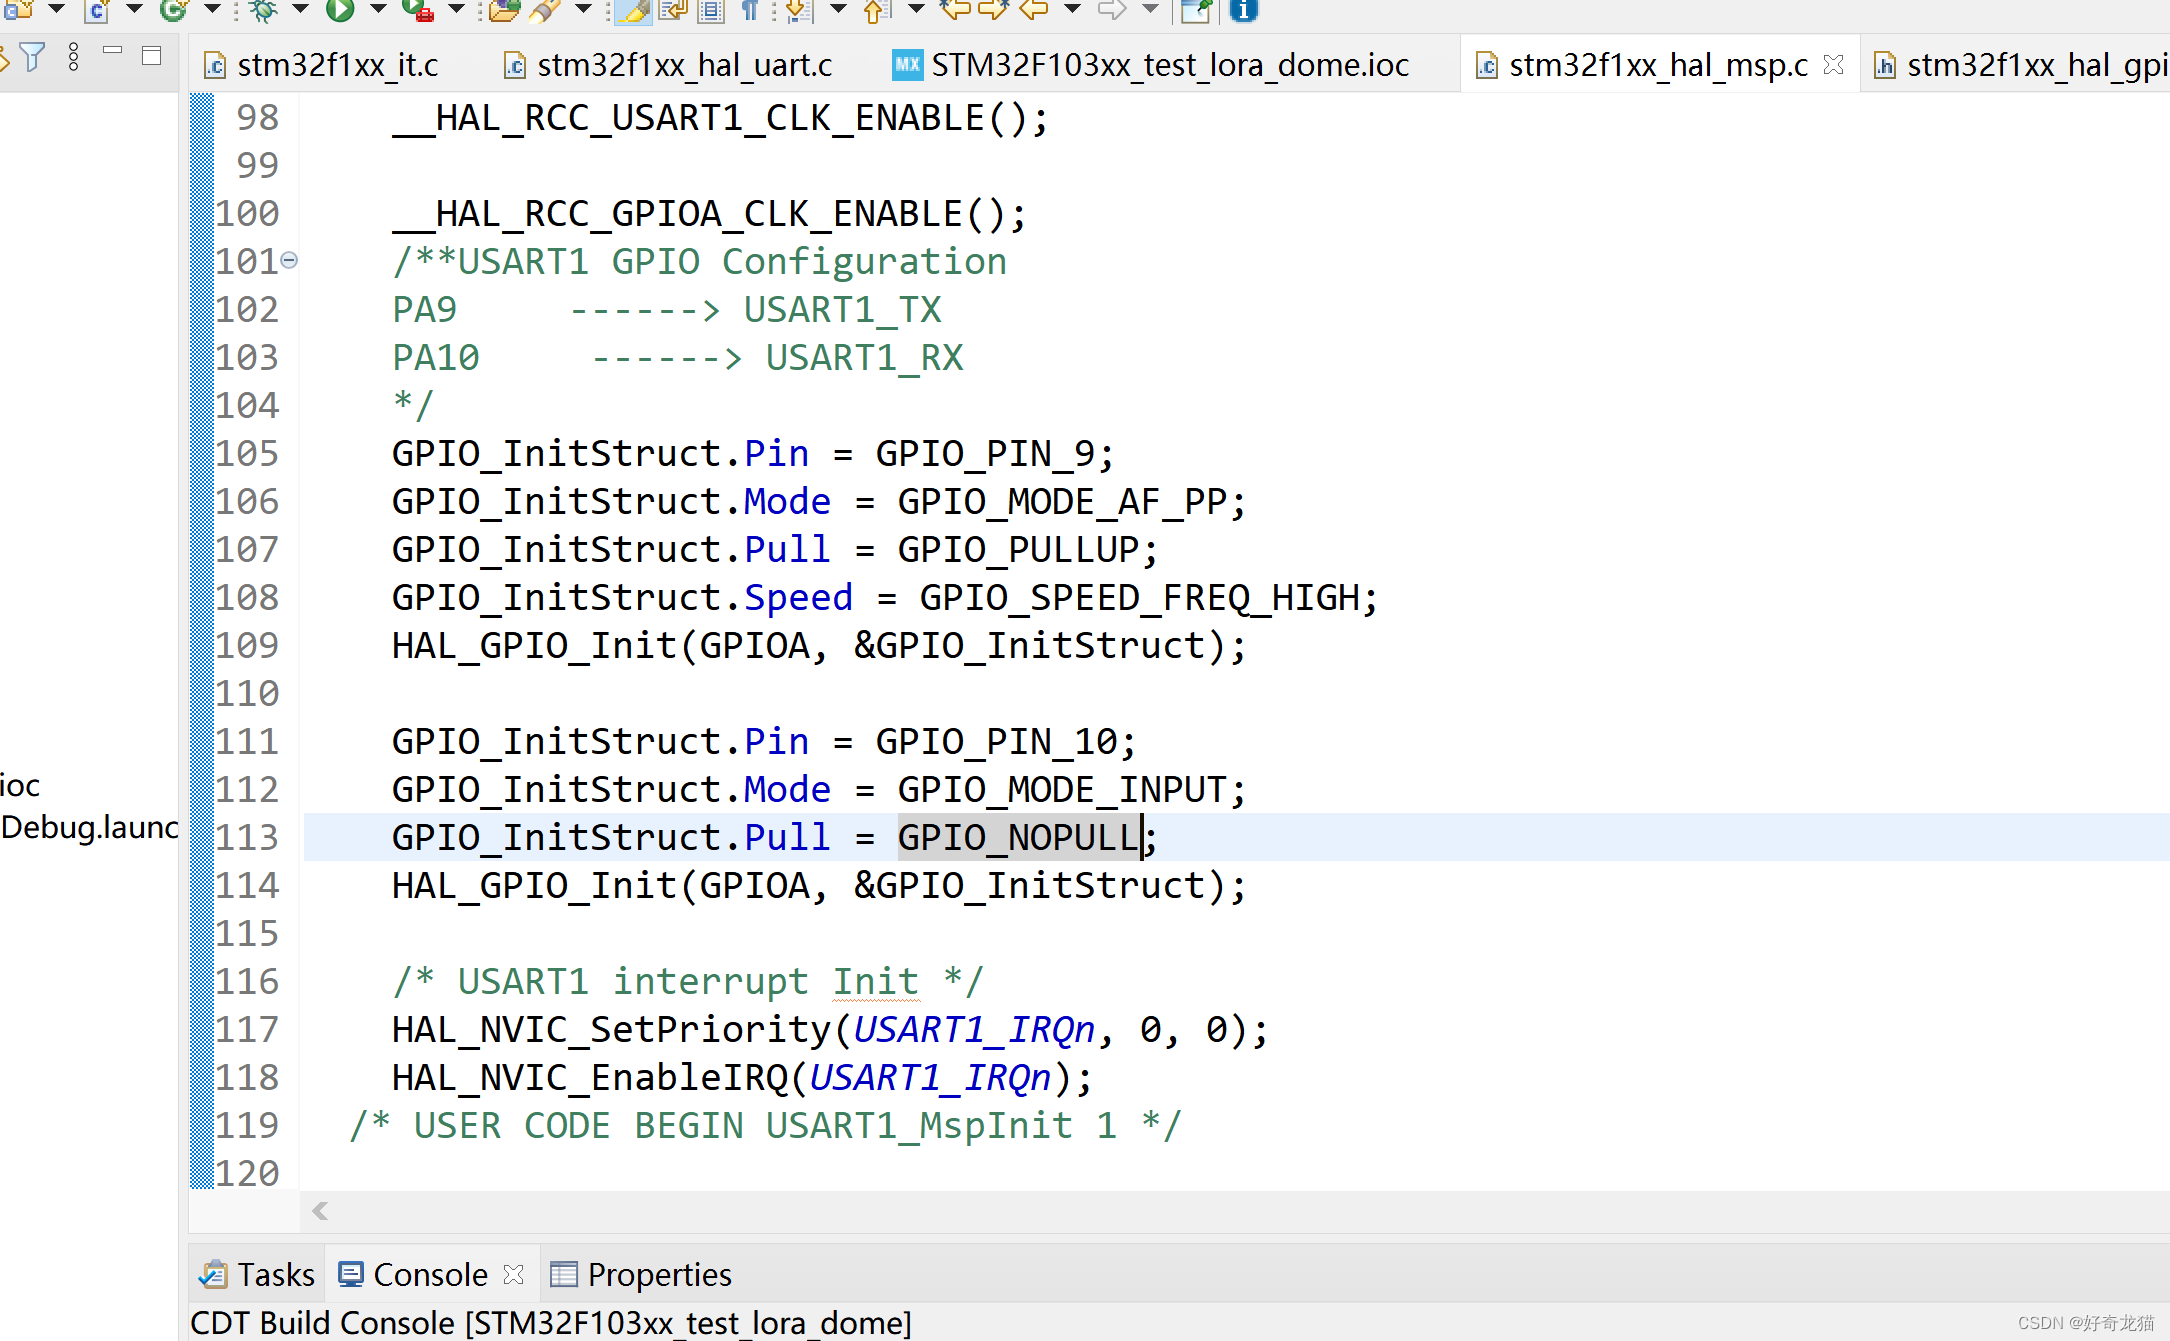
Task: Click the show whitespace characters pilcrow icon
Action: 750,10
